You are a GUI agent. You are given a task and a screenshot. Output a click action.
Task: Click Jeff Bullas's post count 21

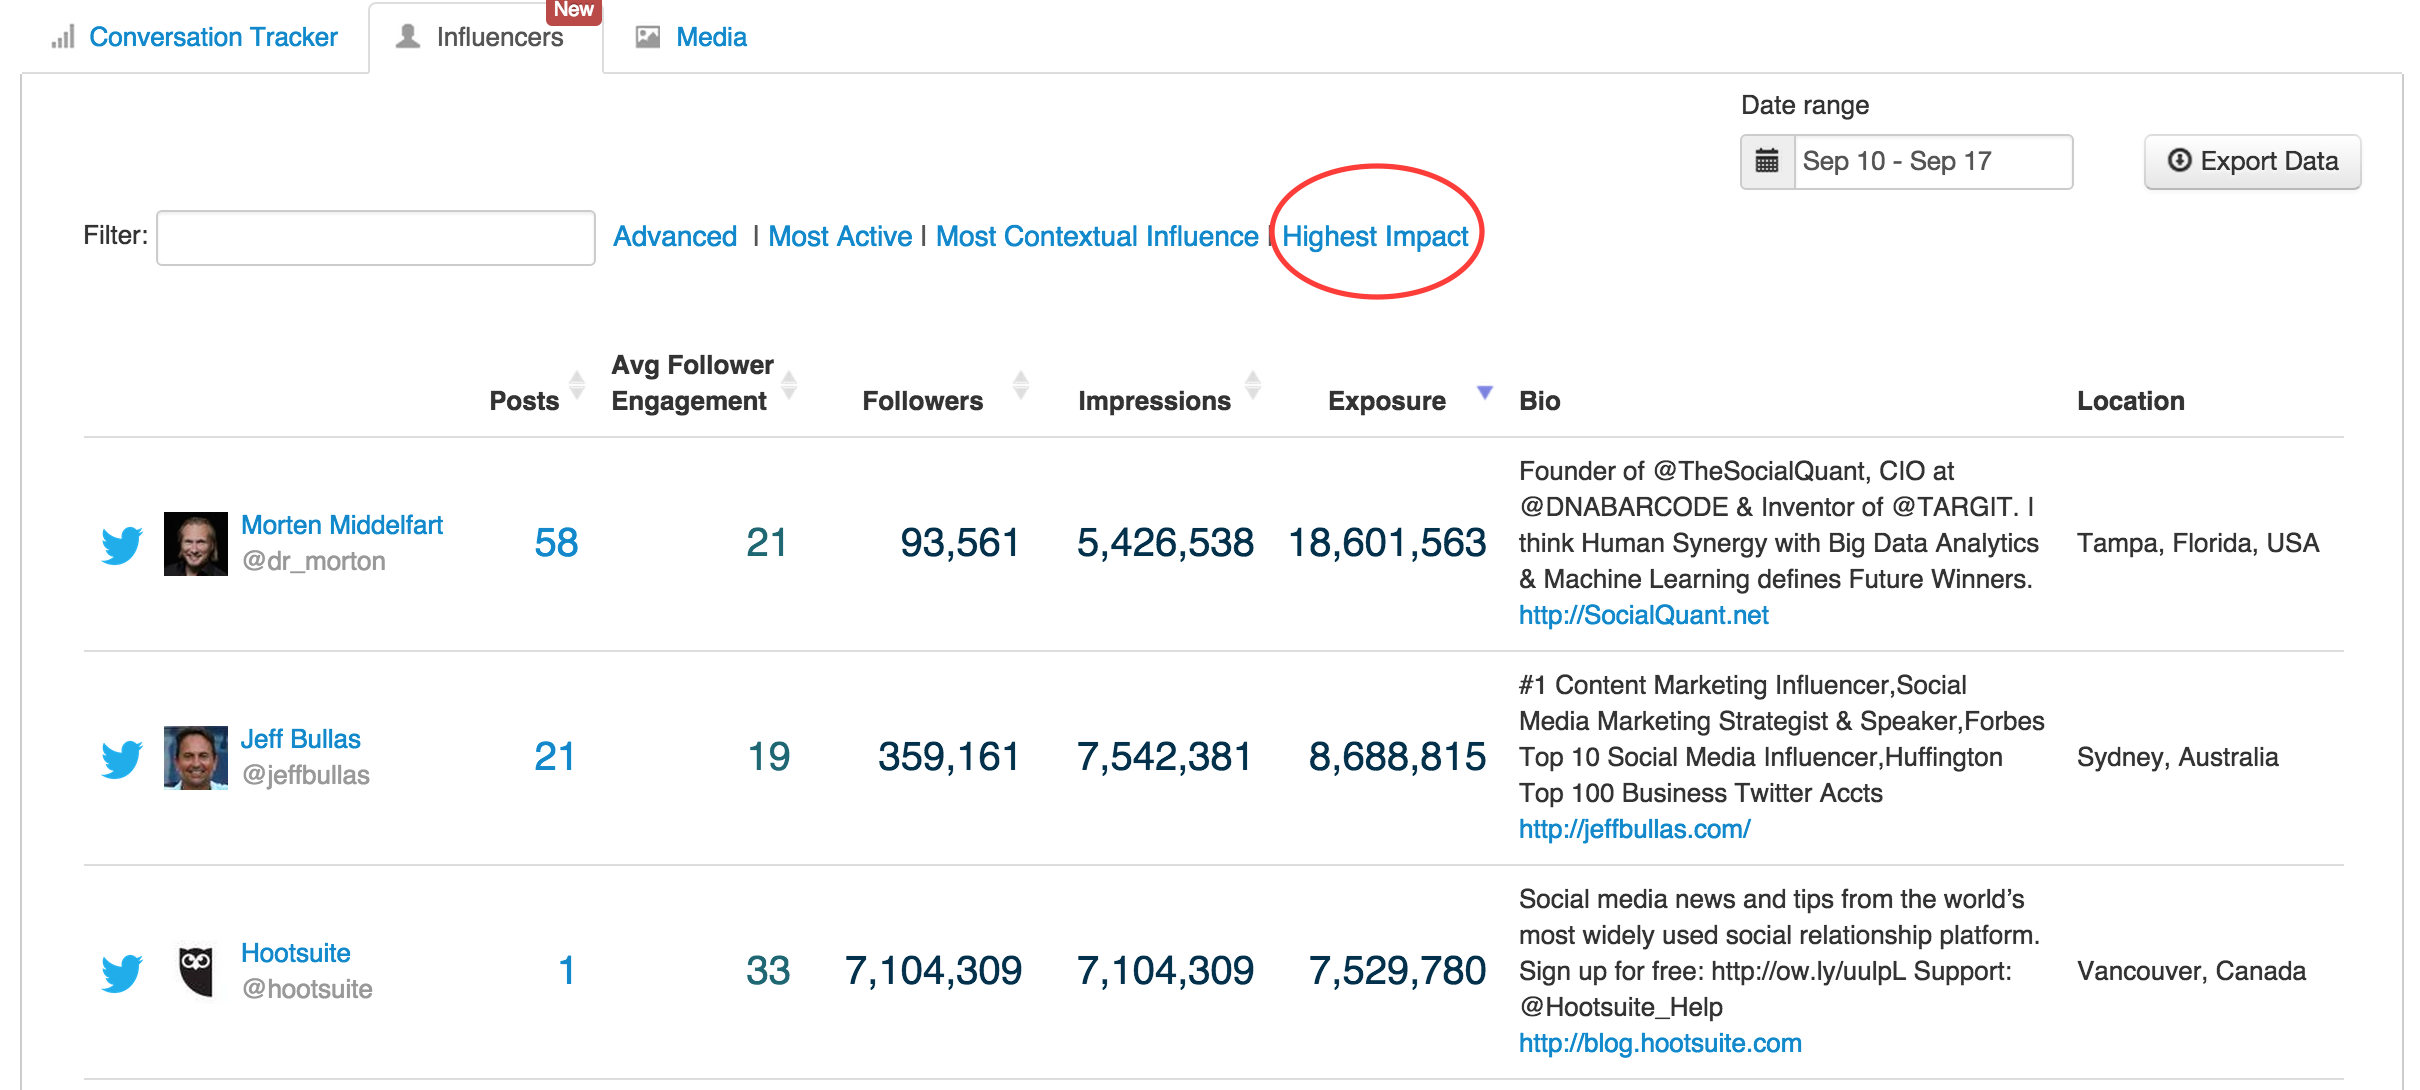click(555, 757)
